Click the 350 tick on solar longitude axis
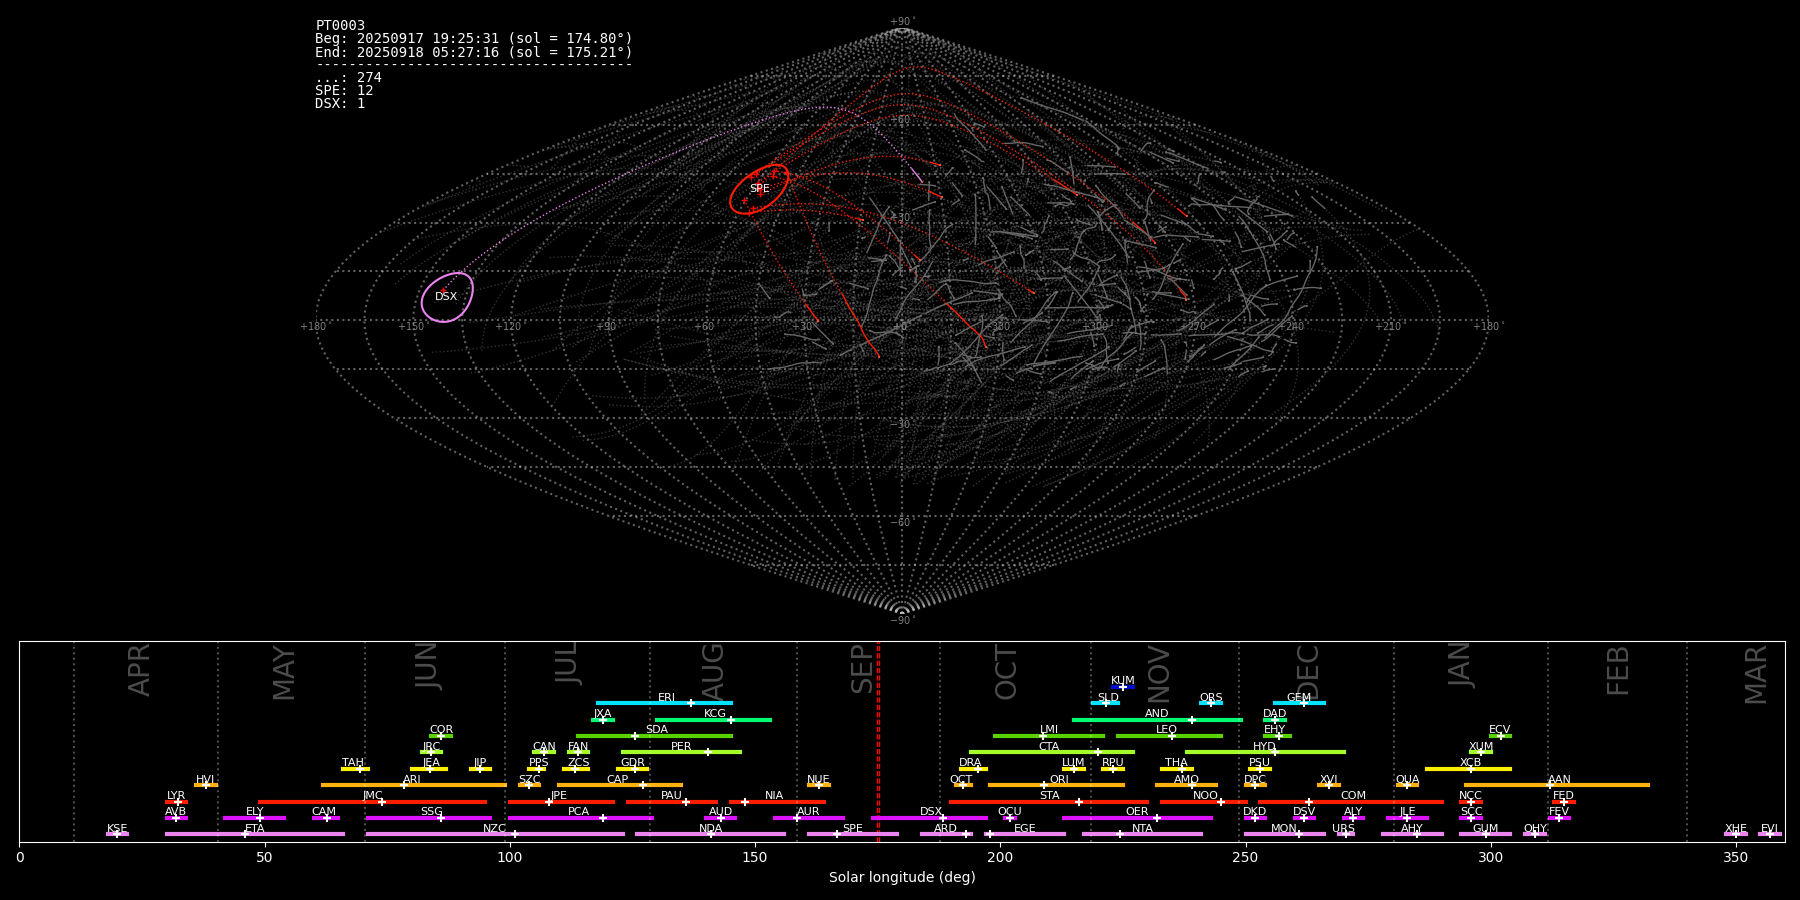Image resolution: width=1800 pixels, height=900 pixels. [1736, 857]
